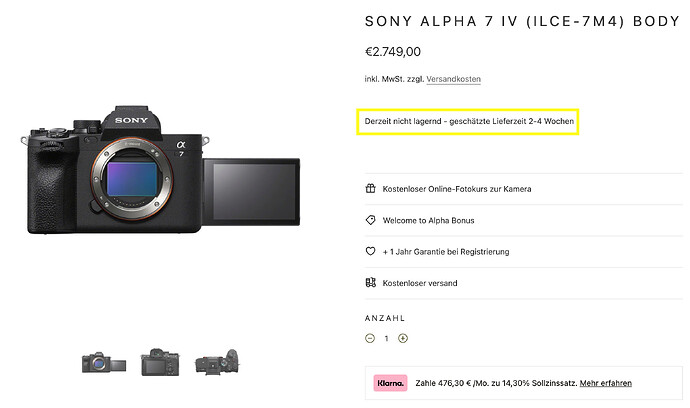
Task: Click the quantity value field
Action: tap(386, 338)
